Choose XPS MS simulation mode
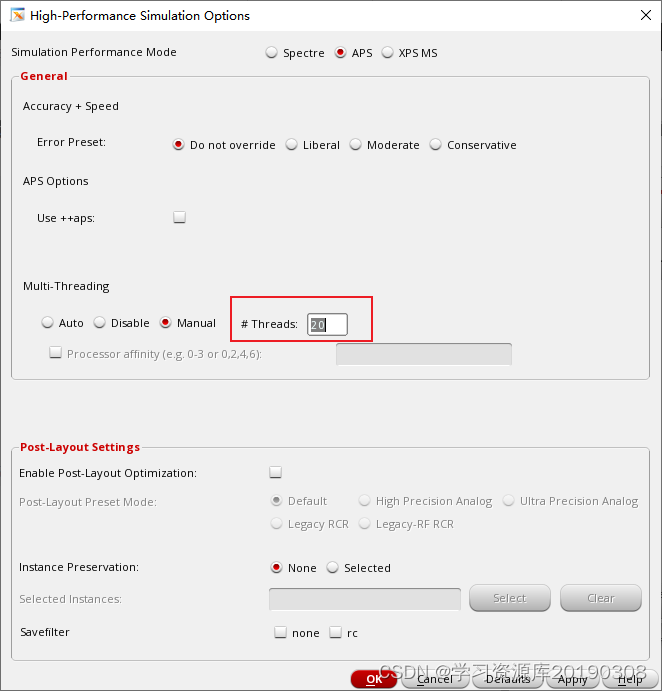The width and height of the screenshot is (662, 691). 388,53
